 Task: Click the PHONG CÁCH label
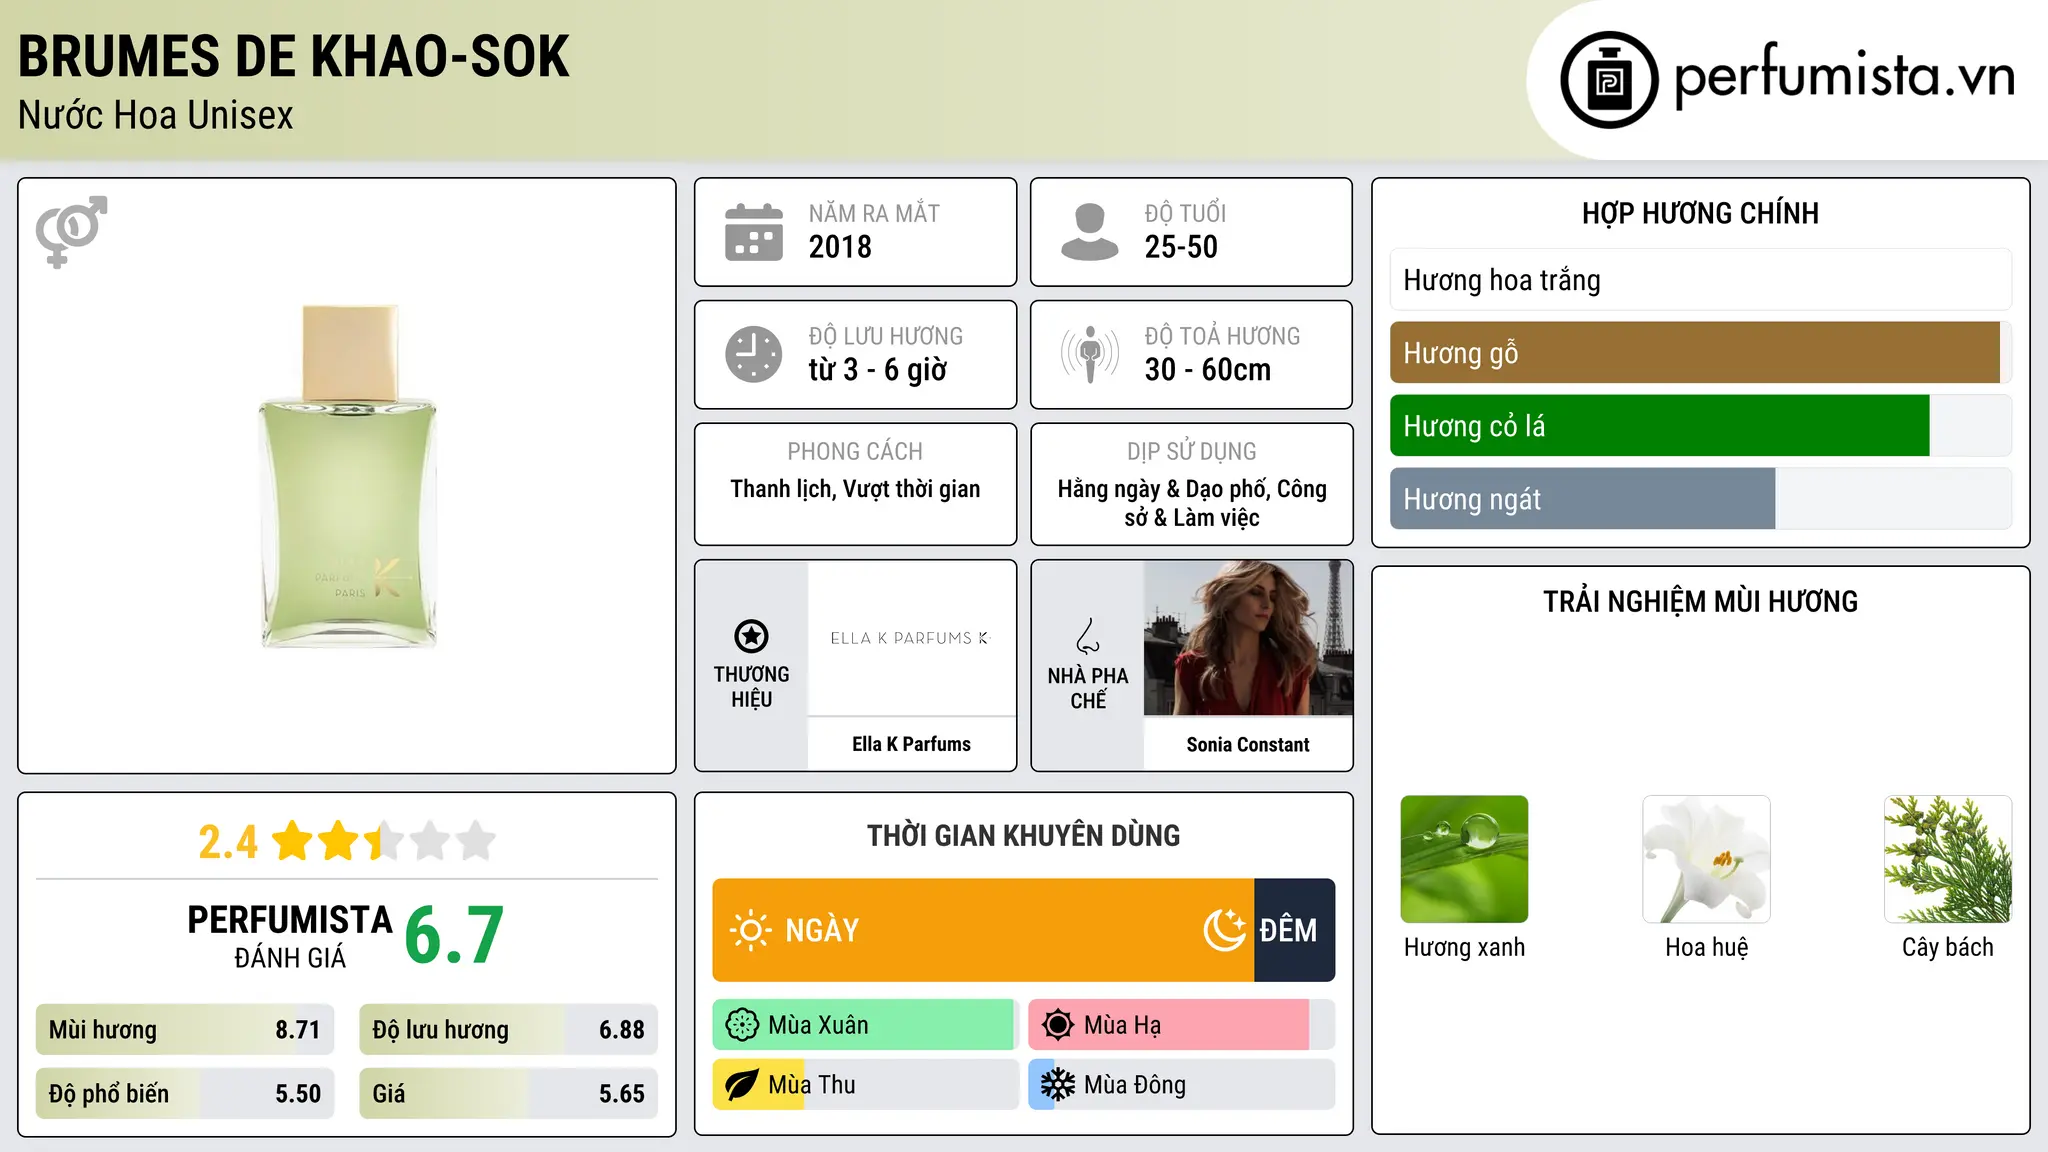point(855,451)
